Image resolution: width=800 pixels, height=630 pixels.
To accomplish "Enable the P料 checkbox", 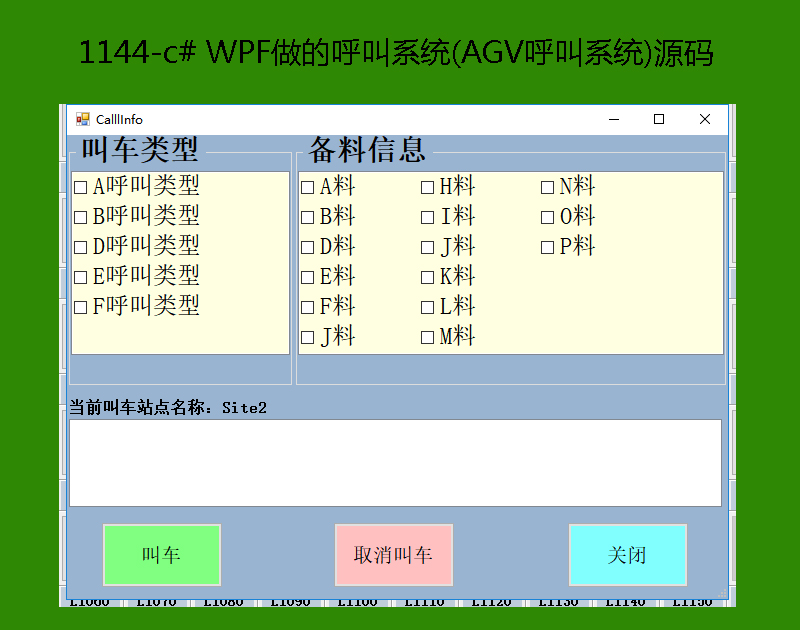I will (x=548, y=247).
